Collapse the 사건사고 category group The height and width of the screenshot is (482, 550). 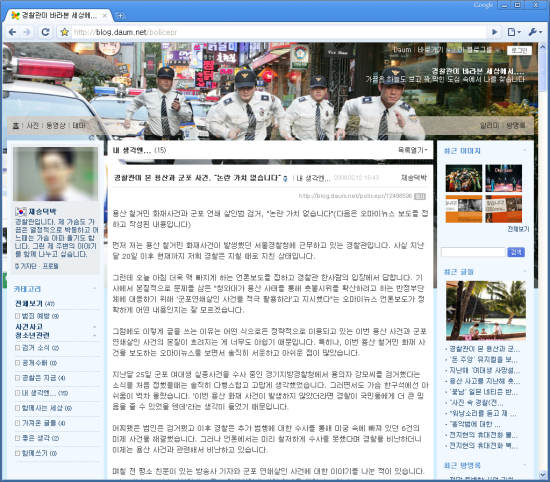[x=94, y=327]
